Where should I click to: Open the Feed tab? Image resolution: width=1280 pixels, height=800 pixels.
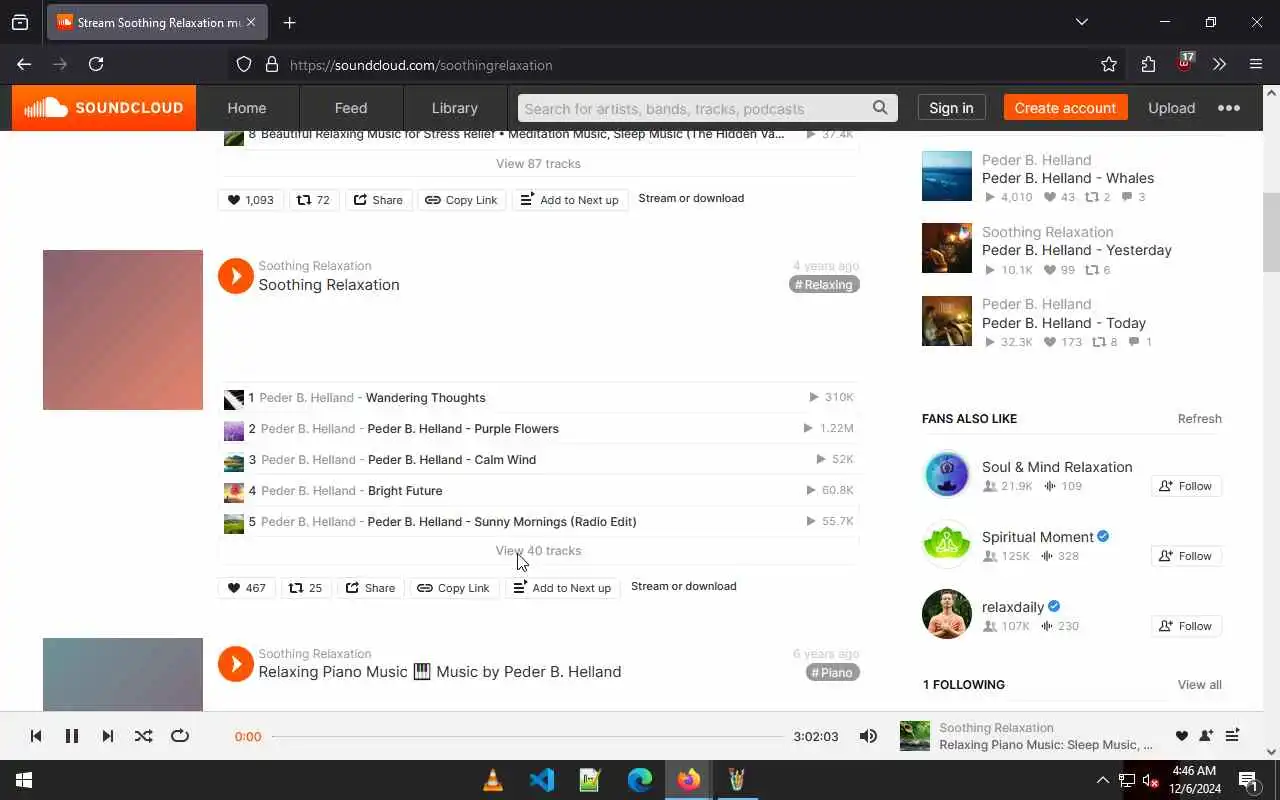tap(351, 108)
